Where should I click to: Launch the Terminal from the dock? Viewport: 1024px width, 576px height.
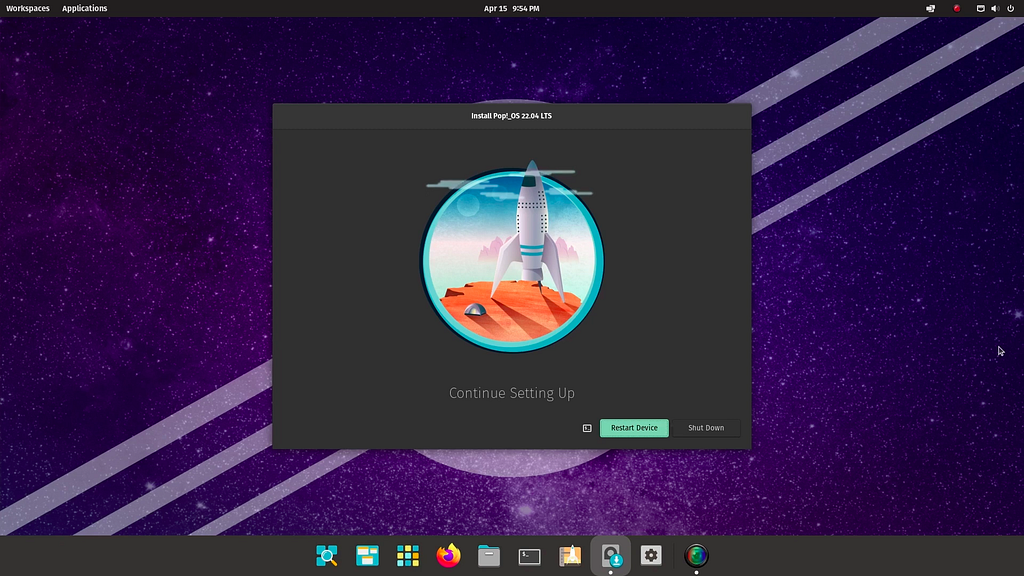pyautogui.click(x=529, y=556)
